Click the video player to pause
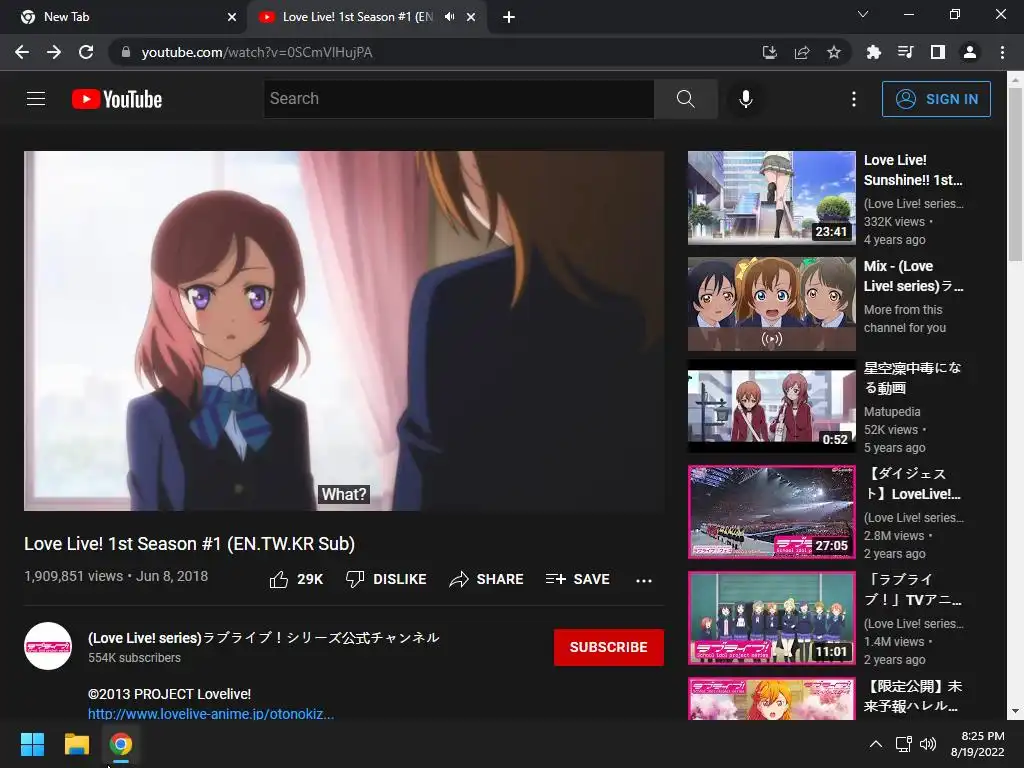 [344, 330]
